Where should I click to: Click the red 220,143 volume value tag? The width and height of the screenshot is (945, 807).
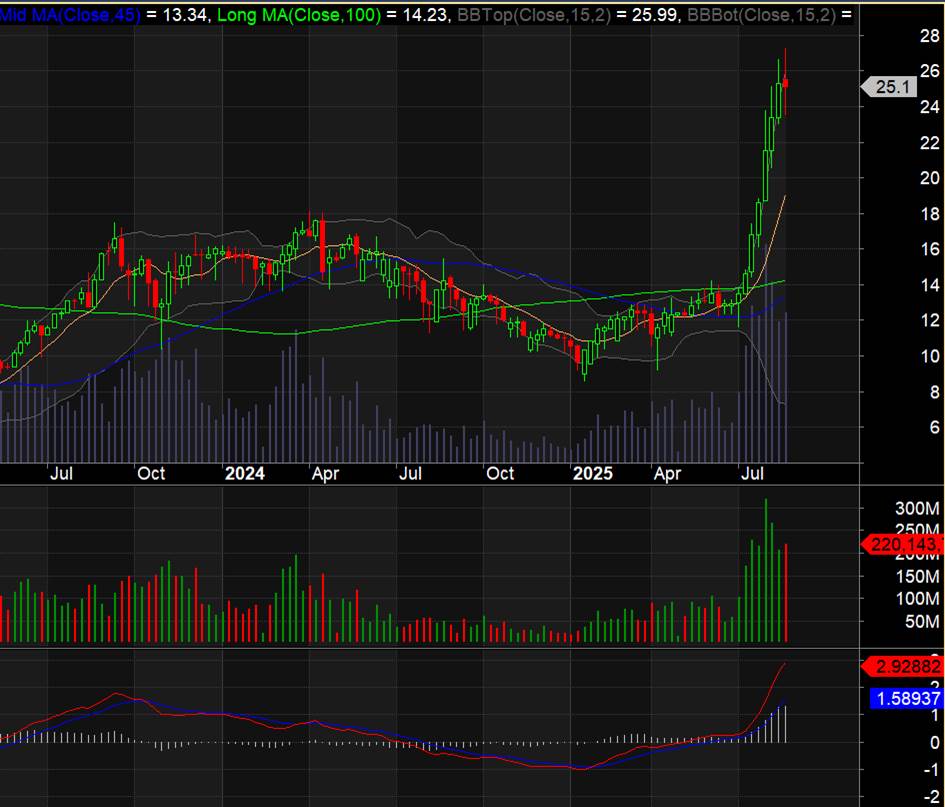click(x=903, y=545)
